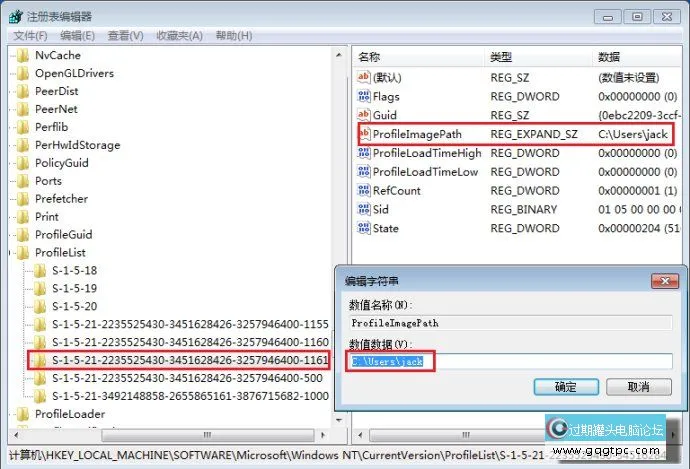Click tree pane horizontal scroll left arrow
Image resolution: width=690 pixels, height=469 pixels.
coord(16,435)
